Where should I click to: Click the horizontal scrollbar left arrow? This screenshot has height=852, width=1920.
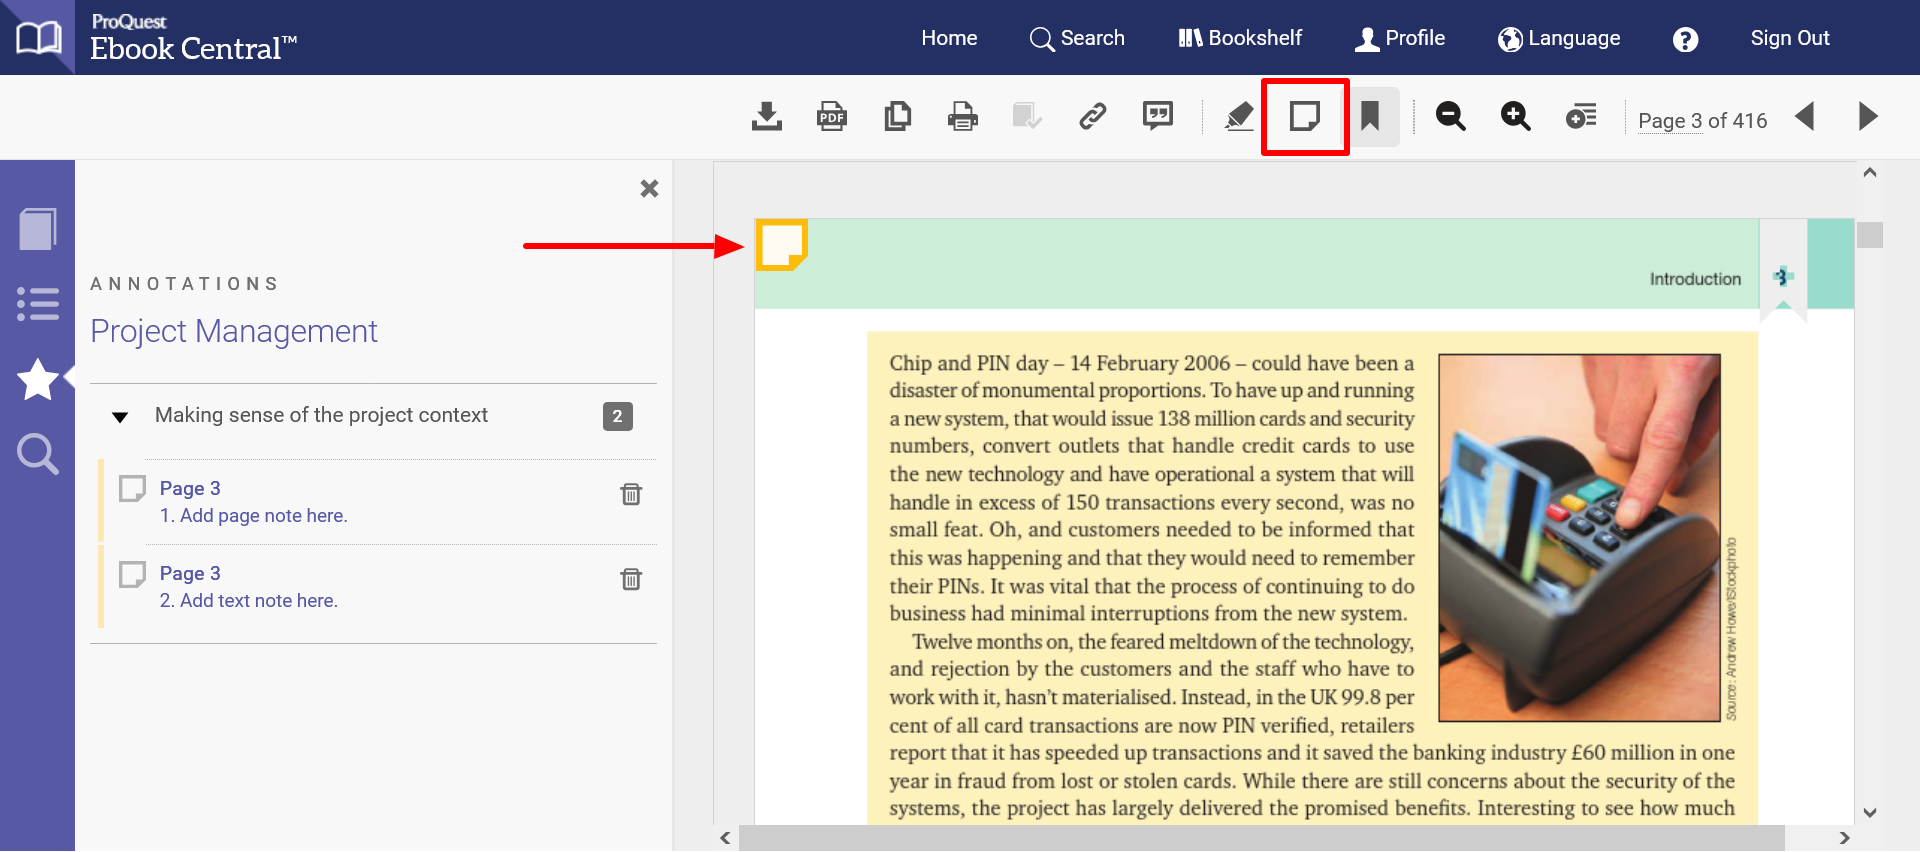point(726,838)
